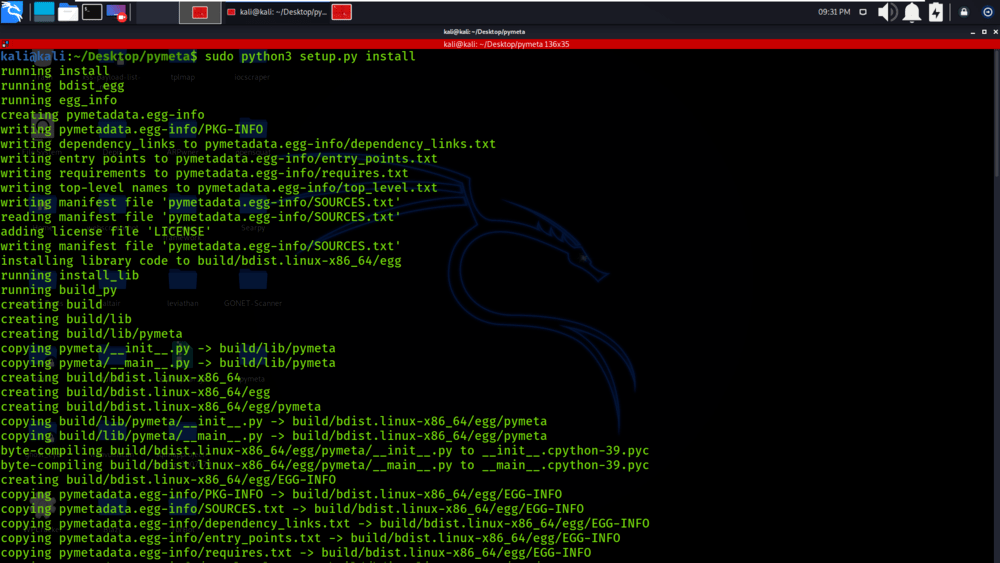Click 'byte-compiling ... __main__.py' line

pos(325,465)
